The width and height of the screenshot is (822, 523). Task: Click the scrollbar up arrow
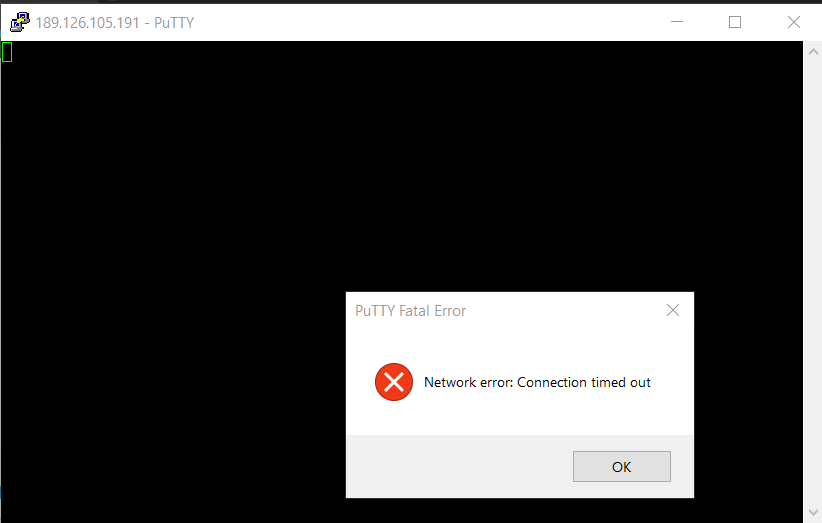tap(813, 51)
